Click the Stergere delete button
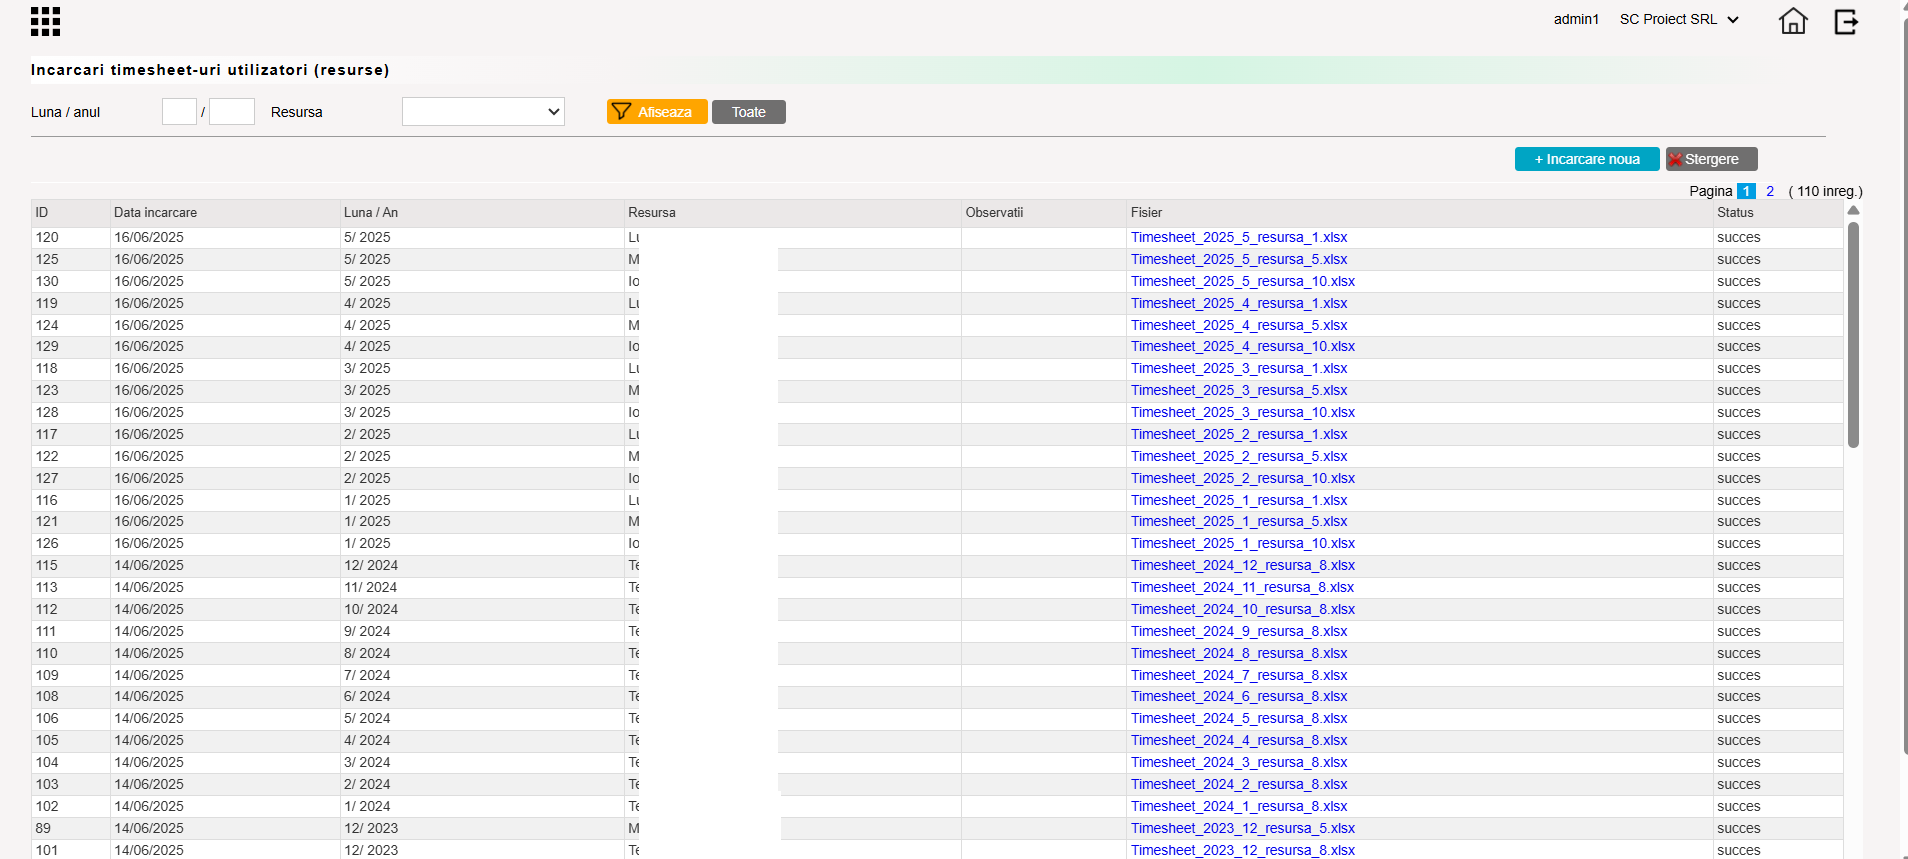1908x859 pixels. coord(1711,159)
